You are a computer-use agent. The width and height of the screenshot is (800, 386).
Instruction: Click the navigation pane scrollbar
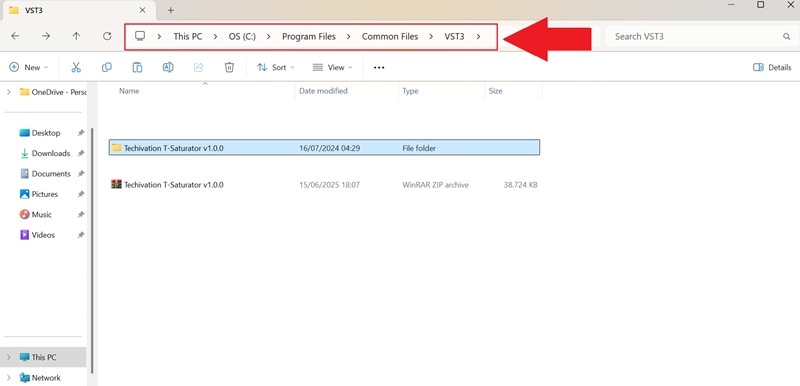92,250
